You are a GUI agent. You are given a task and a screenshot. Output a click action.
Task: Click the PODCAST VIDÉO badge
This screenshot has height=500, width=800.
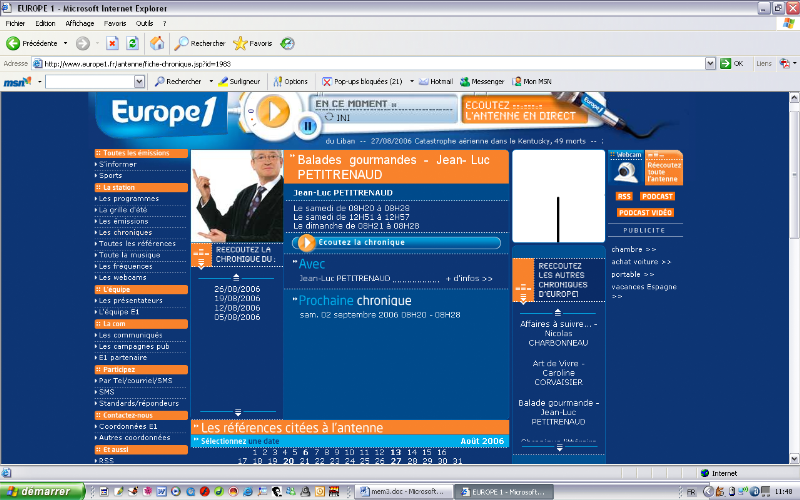click(x=645, y=213)
